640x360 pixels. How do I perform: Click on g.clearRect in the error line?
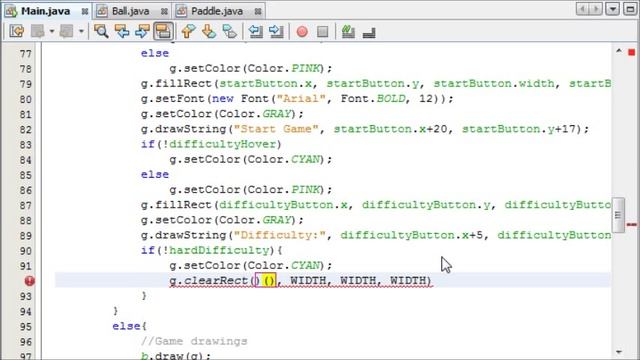pos(209,280)
